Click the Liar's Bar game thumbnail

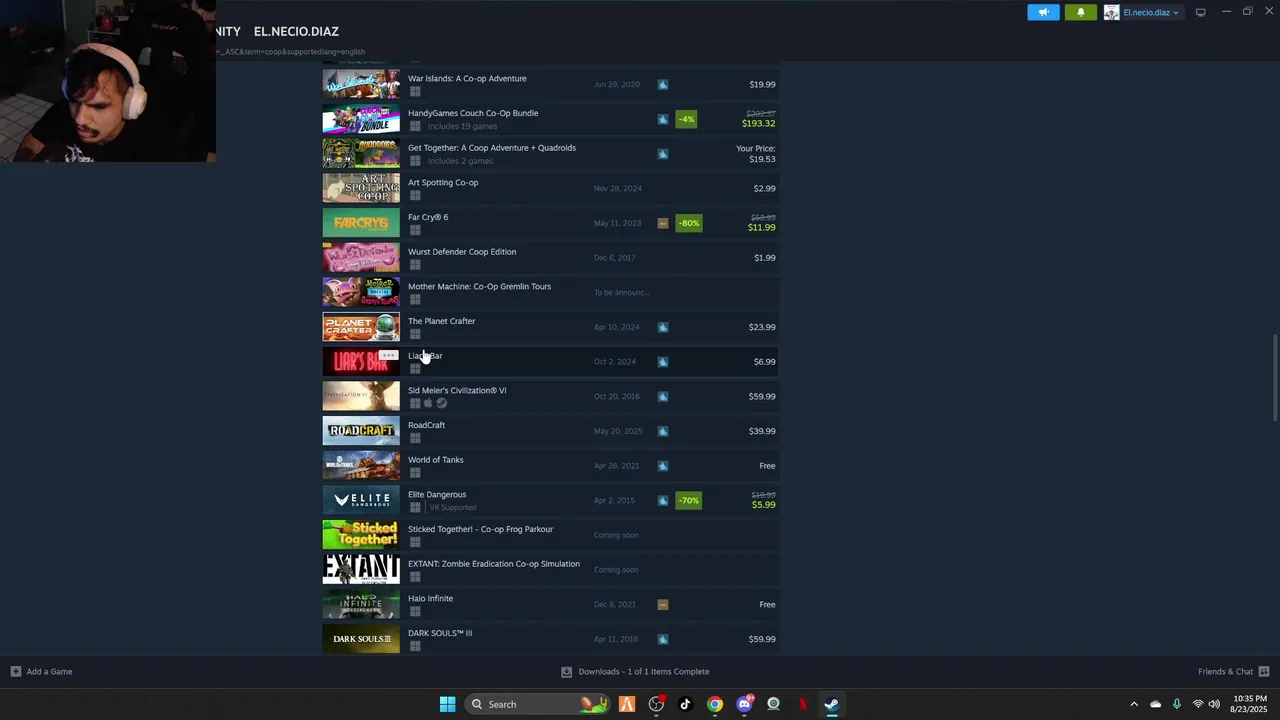[x=361, y=362]
